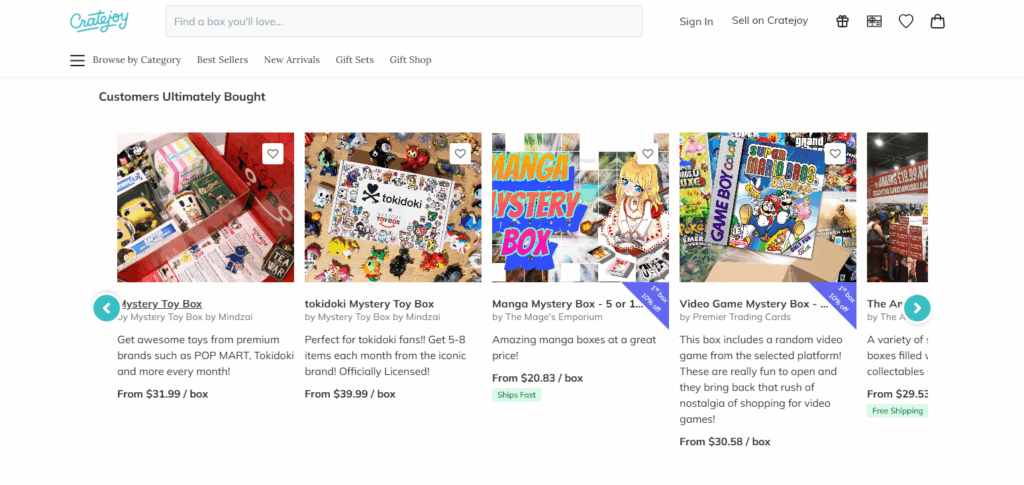Select the 'Free Shipping' badge

(897, 411)
